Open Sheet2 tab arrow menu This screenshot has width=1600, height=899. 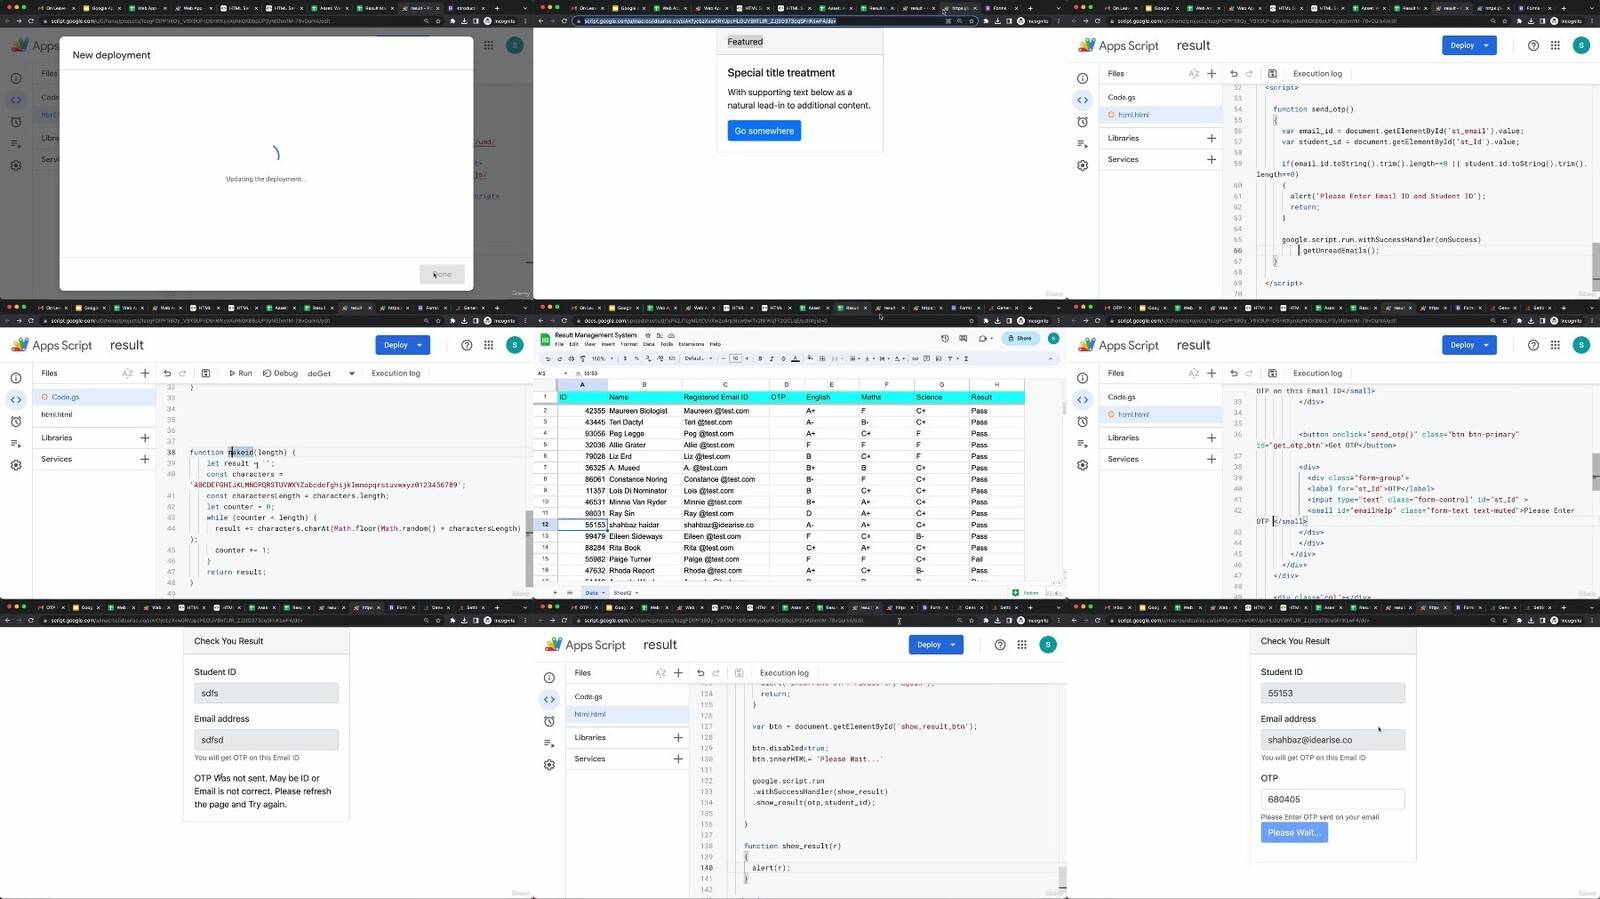coord(638,592)
